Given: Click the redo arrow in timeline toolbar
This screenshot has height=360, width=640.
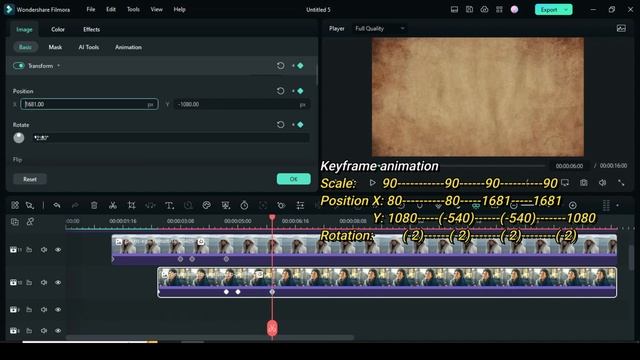Looking at the screenshot, I should (x=75, y=205).
